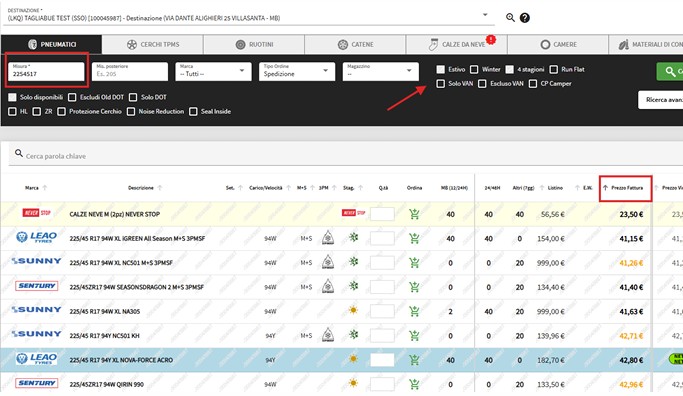Check Escludi Old DOT
The height and width of the screenshot is (396, 683).
(x=72, y=97)
